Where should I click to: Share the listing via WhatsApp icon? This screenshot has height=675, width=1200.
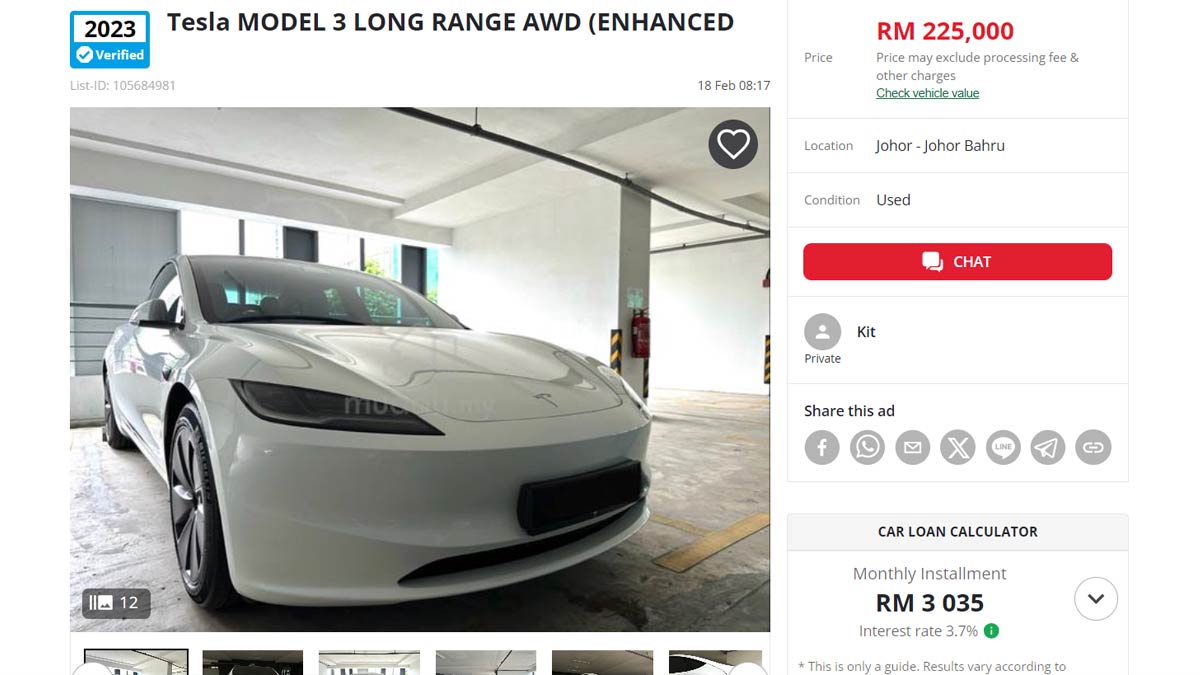pyautogui.click(x=867, y=447)
